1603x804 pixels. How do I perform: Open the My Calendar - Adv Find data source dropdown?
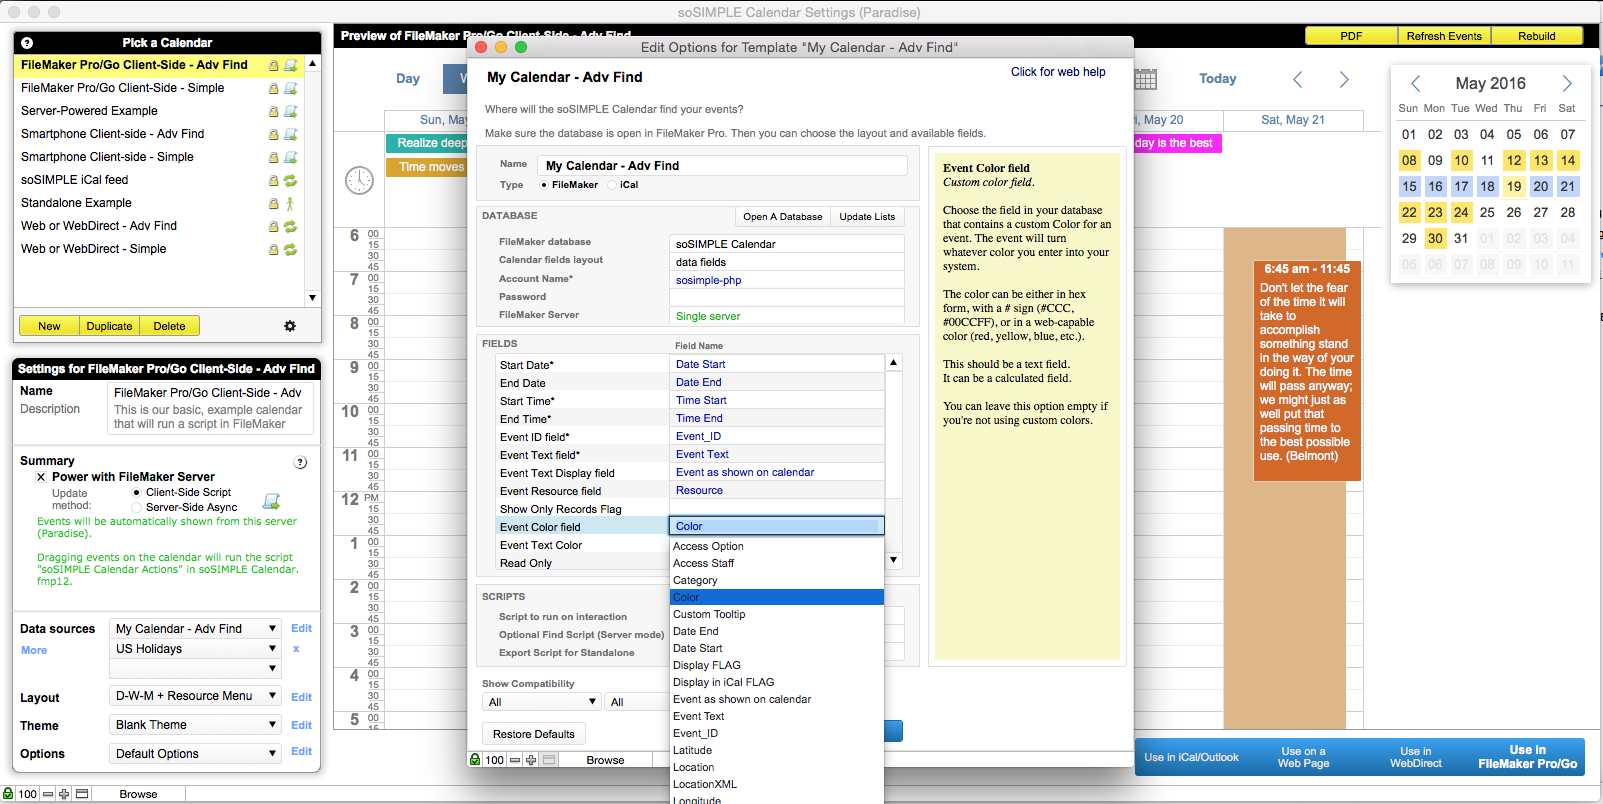[195, 629]
